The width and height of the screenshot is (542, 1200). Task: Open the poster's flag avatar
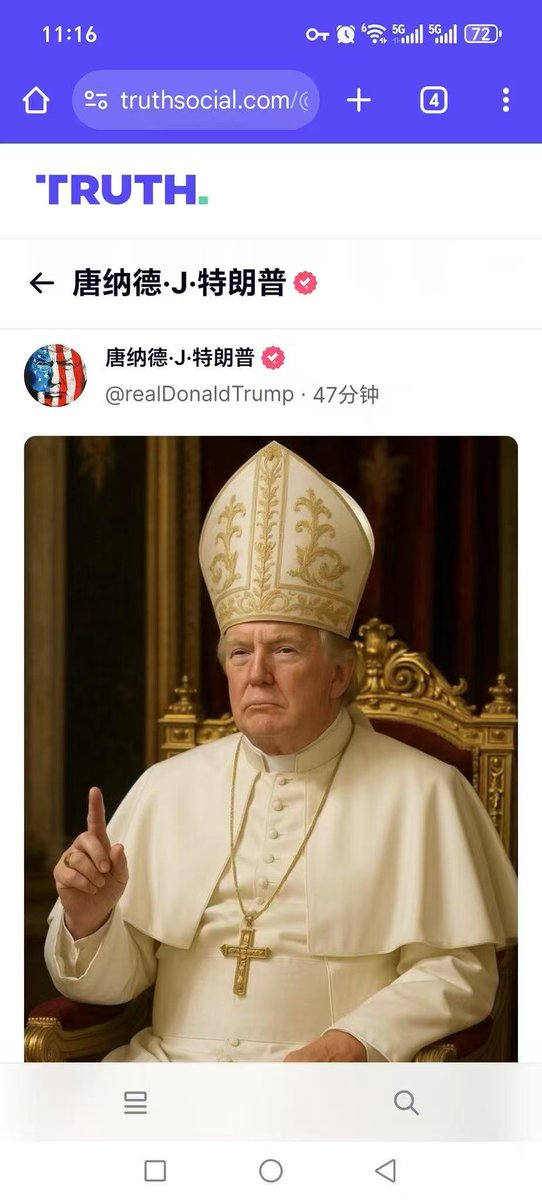(56, 376)
